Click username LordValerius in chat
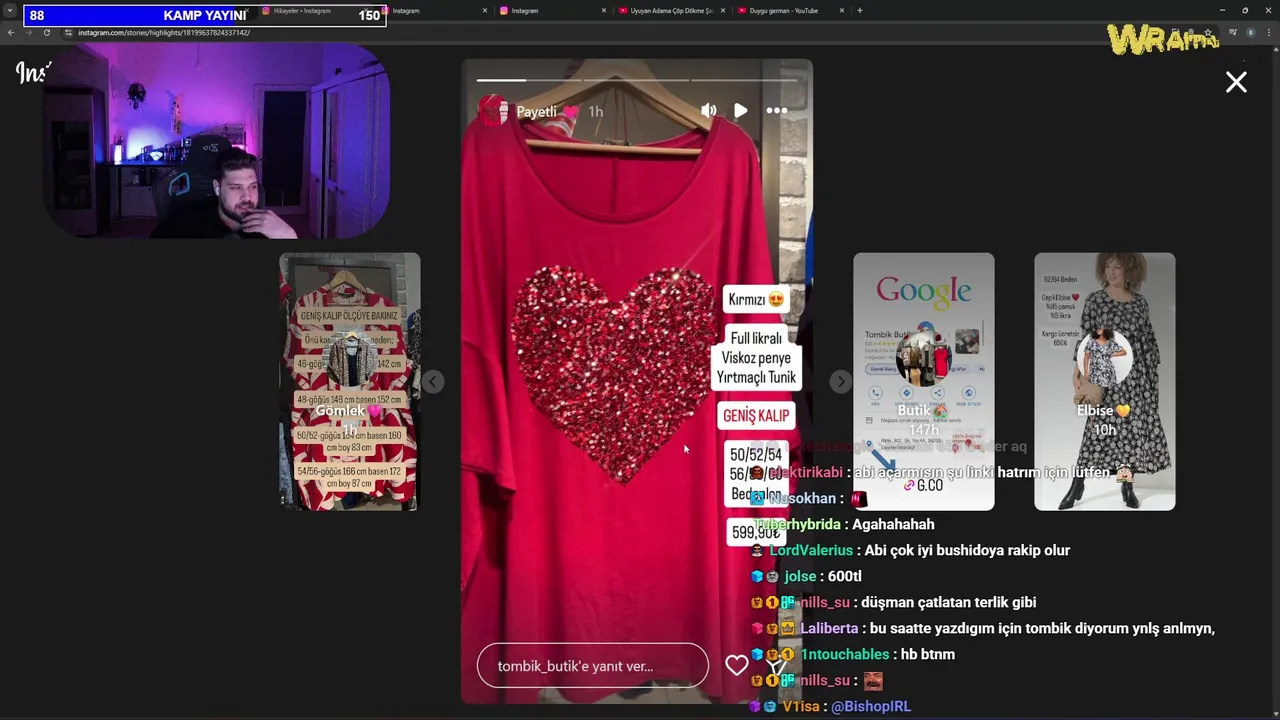Screen dimensions: 1280x720 click(811, 550)
